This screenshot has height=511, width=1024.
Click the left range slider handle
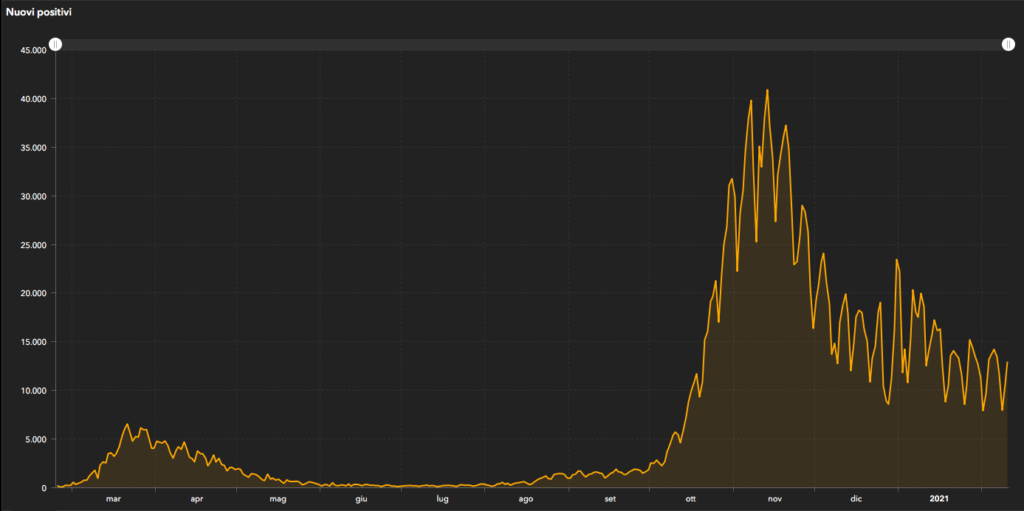[x=56, y=45]
